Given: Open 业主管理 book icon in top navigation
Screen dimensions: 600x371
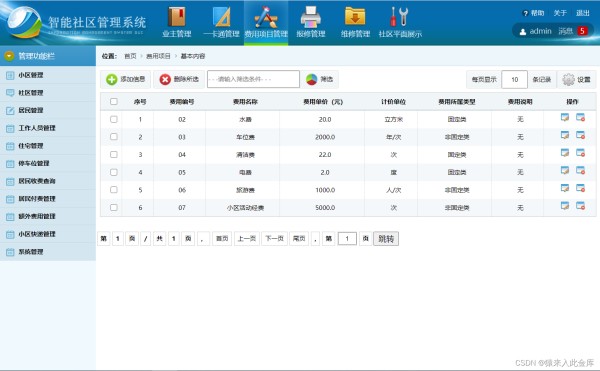Looking at the screenshot, I should [x=177, y=17].
